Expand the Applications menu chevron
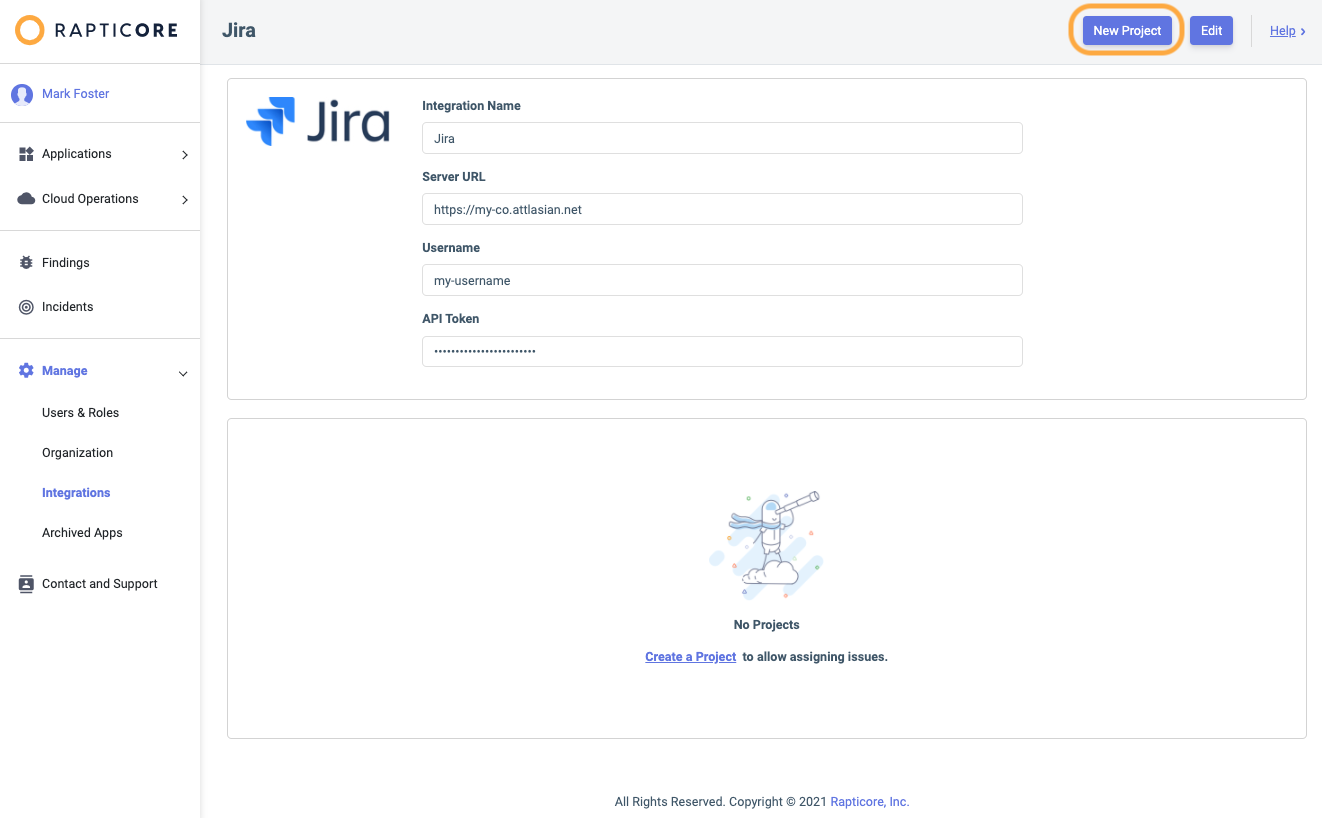The image size is (1322, 818). [x=185, y=155]
